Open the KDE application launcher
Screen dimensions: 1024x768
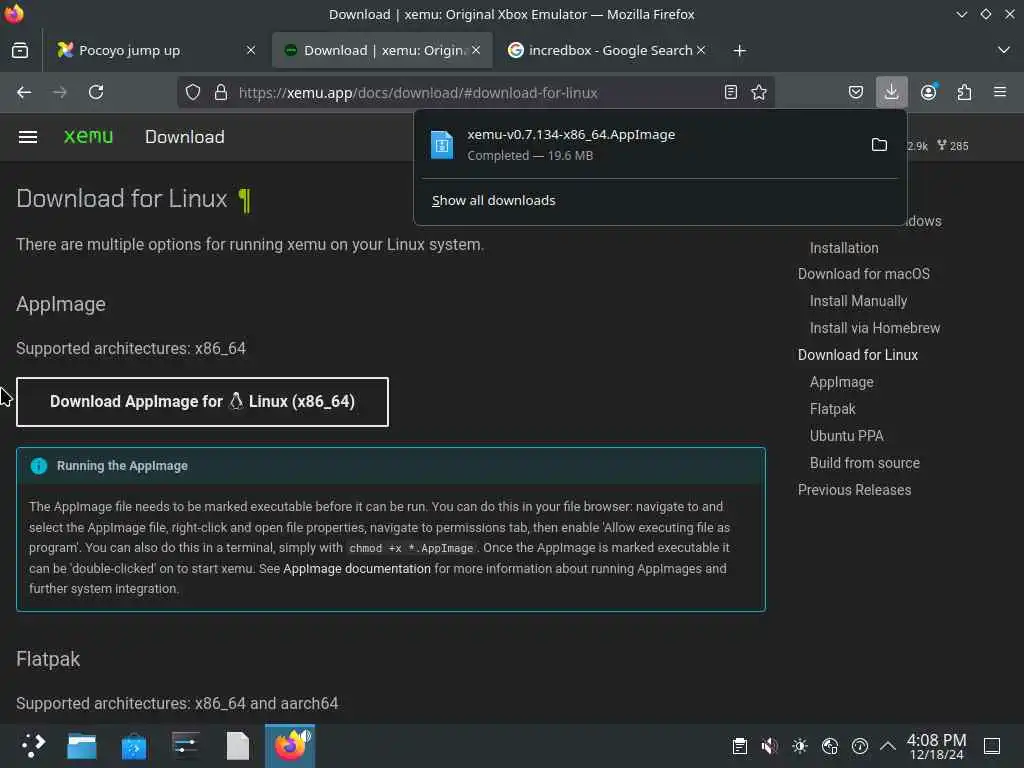pyautogui.click(x=33, y=746)
